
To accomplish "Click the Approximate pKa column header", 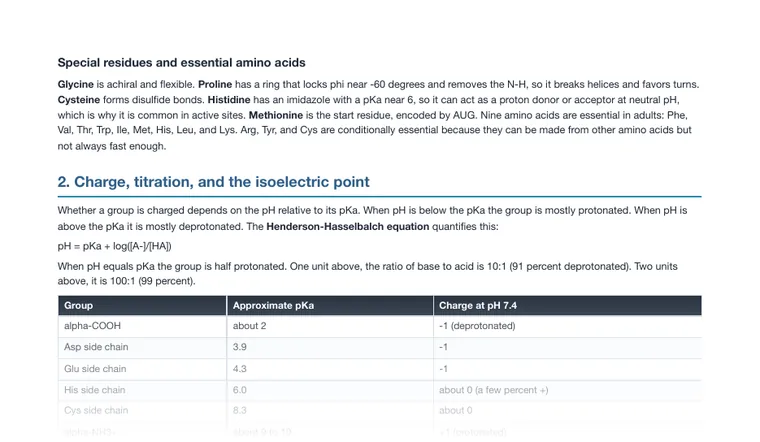I will pos(330,306).
